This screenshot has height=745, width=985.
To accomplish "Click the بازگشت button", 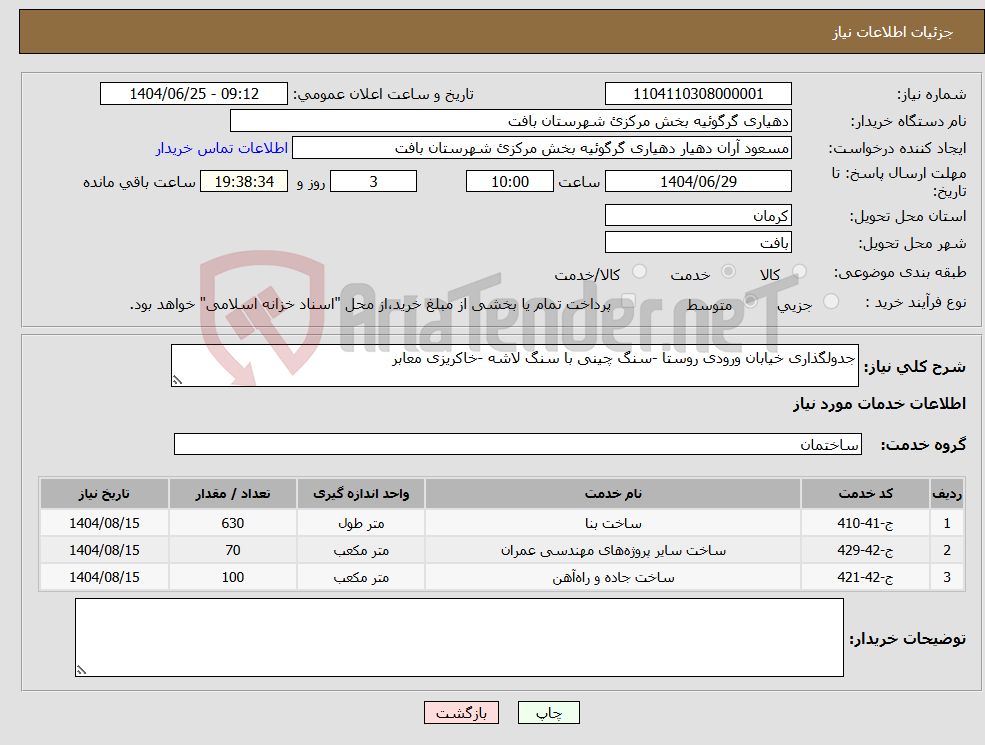I will [x=461, y=712].
